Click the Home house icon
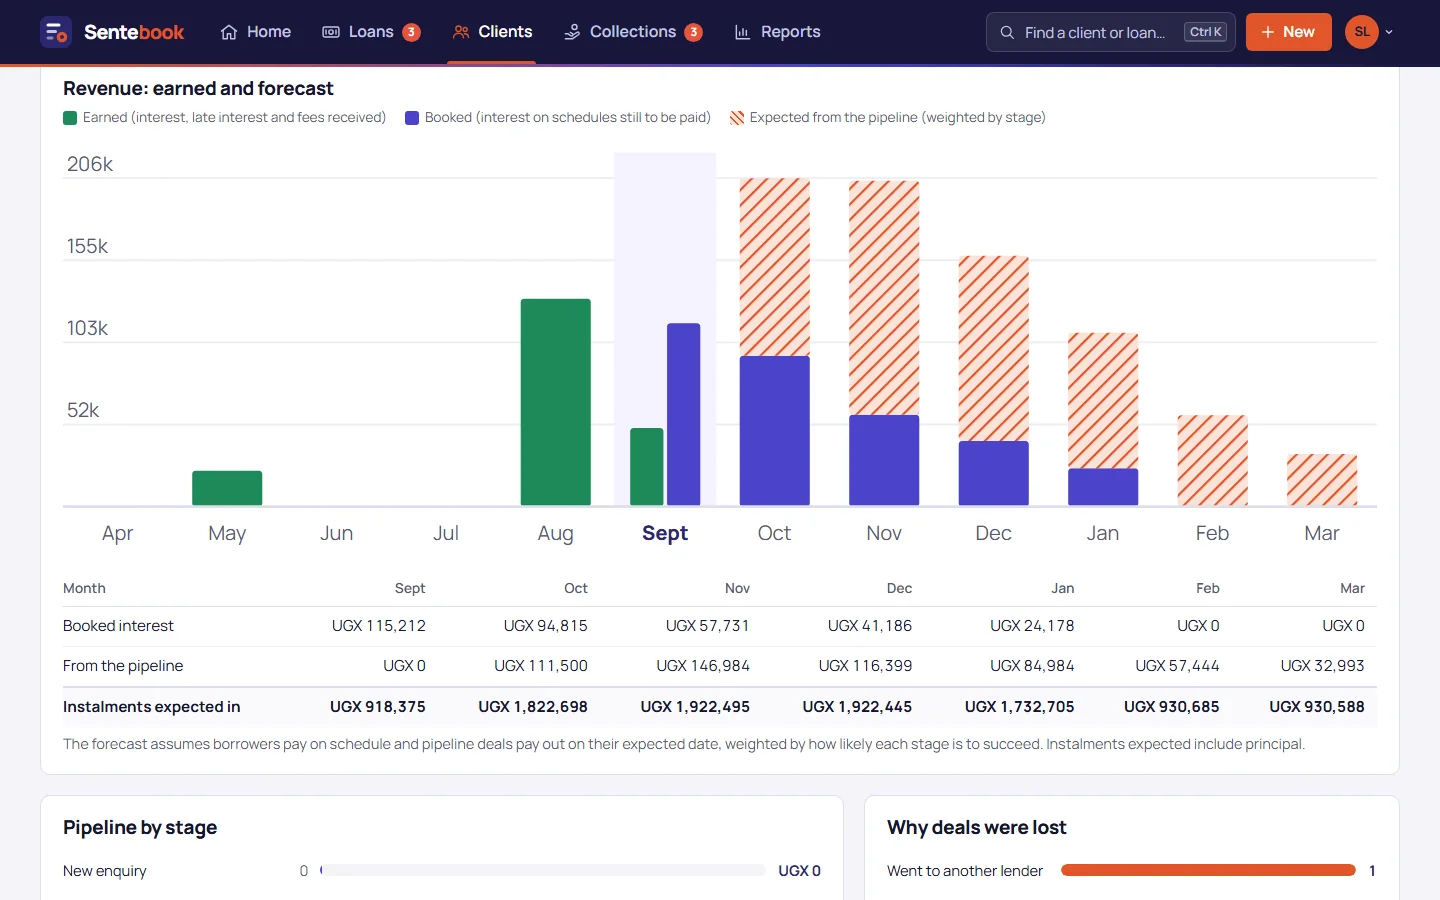 coord(229,32)
